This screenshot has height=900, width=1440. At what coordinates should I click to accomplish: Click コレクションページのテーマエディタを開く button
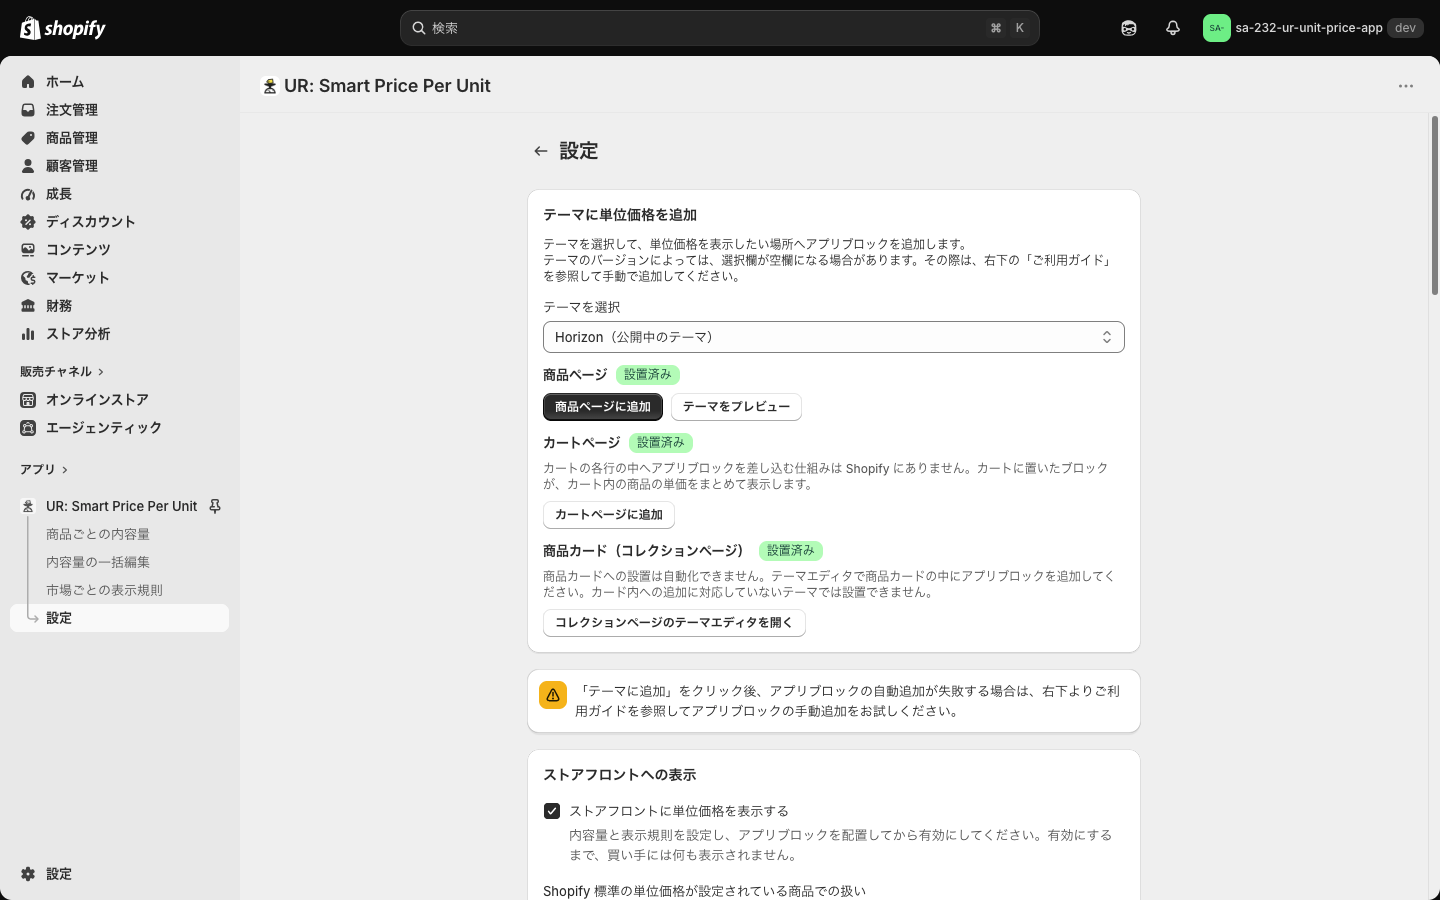tap(674, 623)
